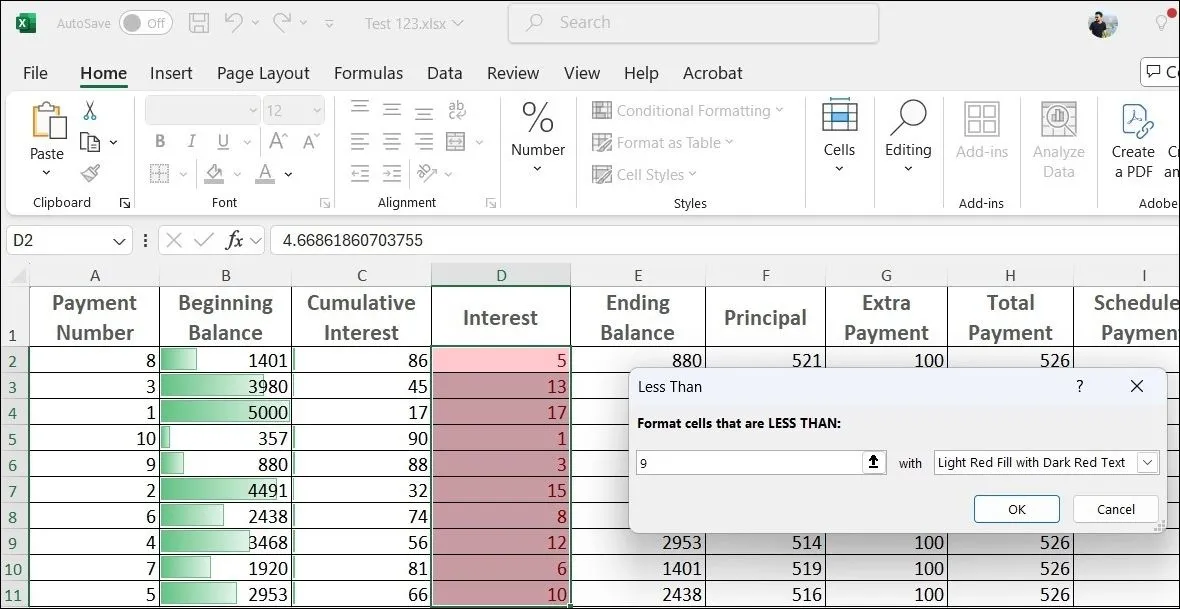Screen dimensions: 1180x609
Task: Open the user account picture
Action: (1102, 24)
